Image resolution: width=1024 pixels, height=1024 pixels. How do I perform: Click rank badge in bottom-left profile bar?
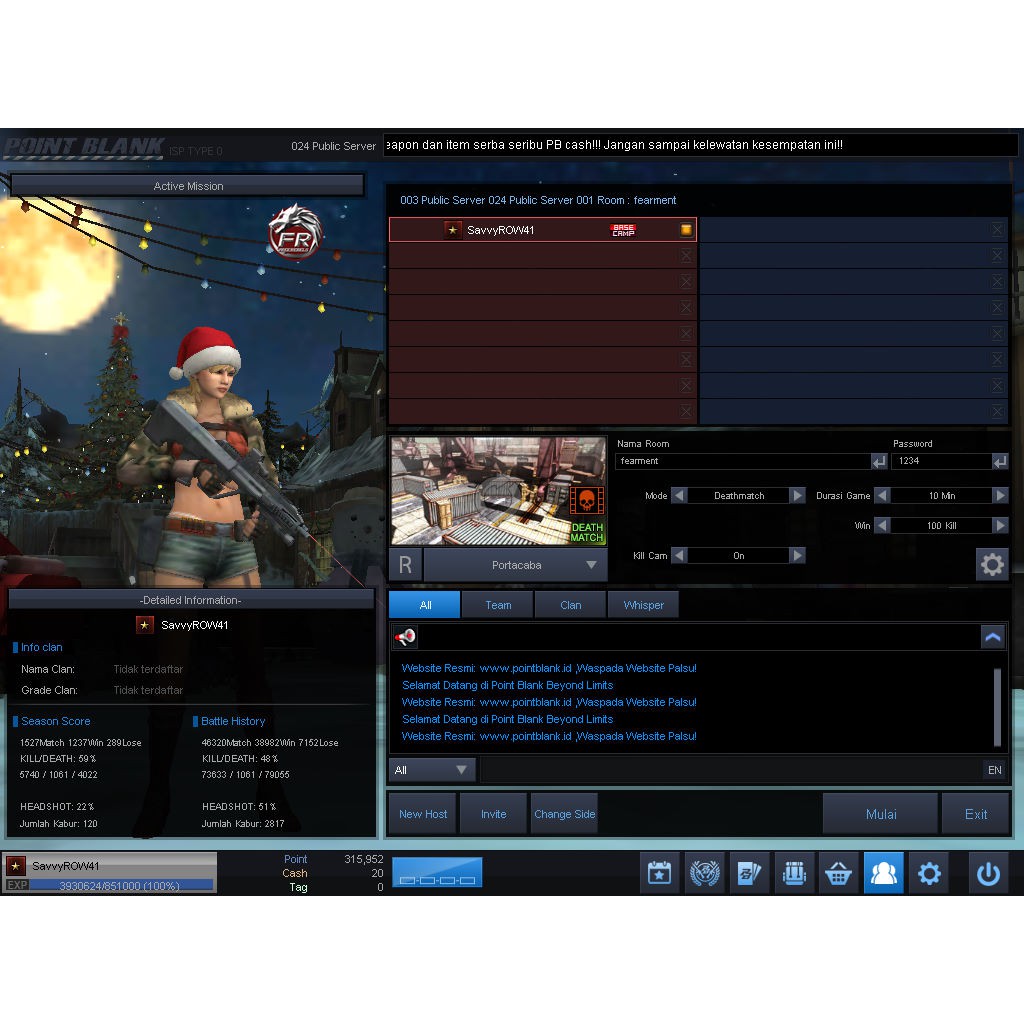(16, 866)
